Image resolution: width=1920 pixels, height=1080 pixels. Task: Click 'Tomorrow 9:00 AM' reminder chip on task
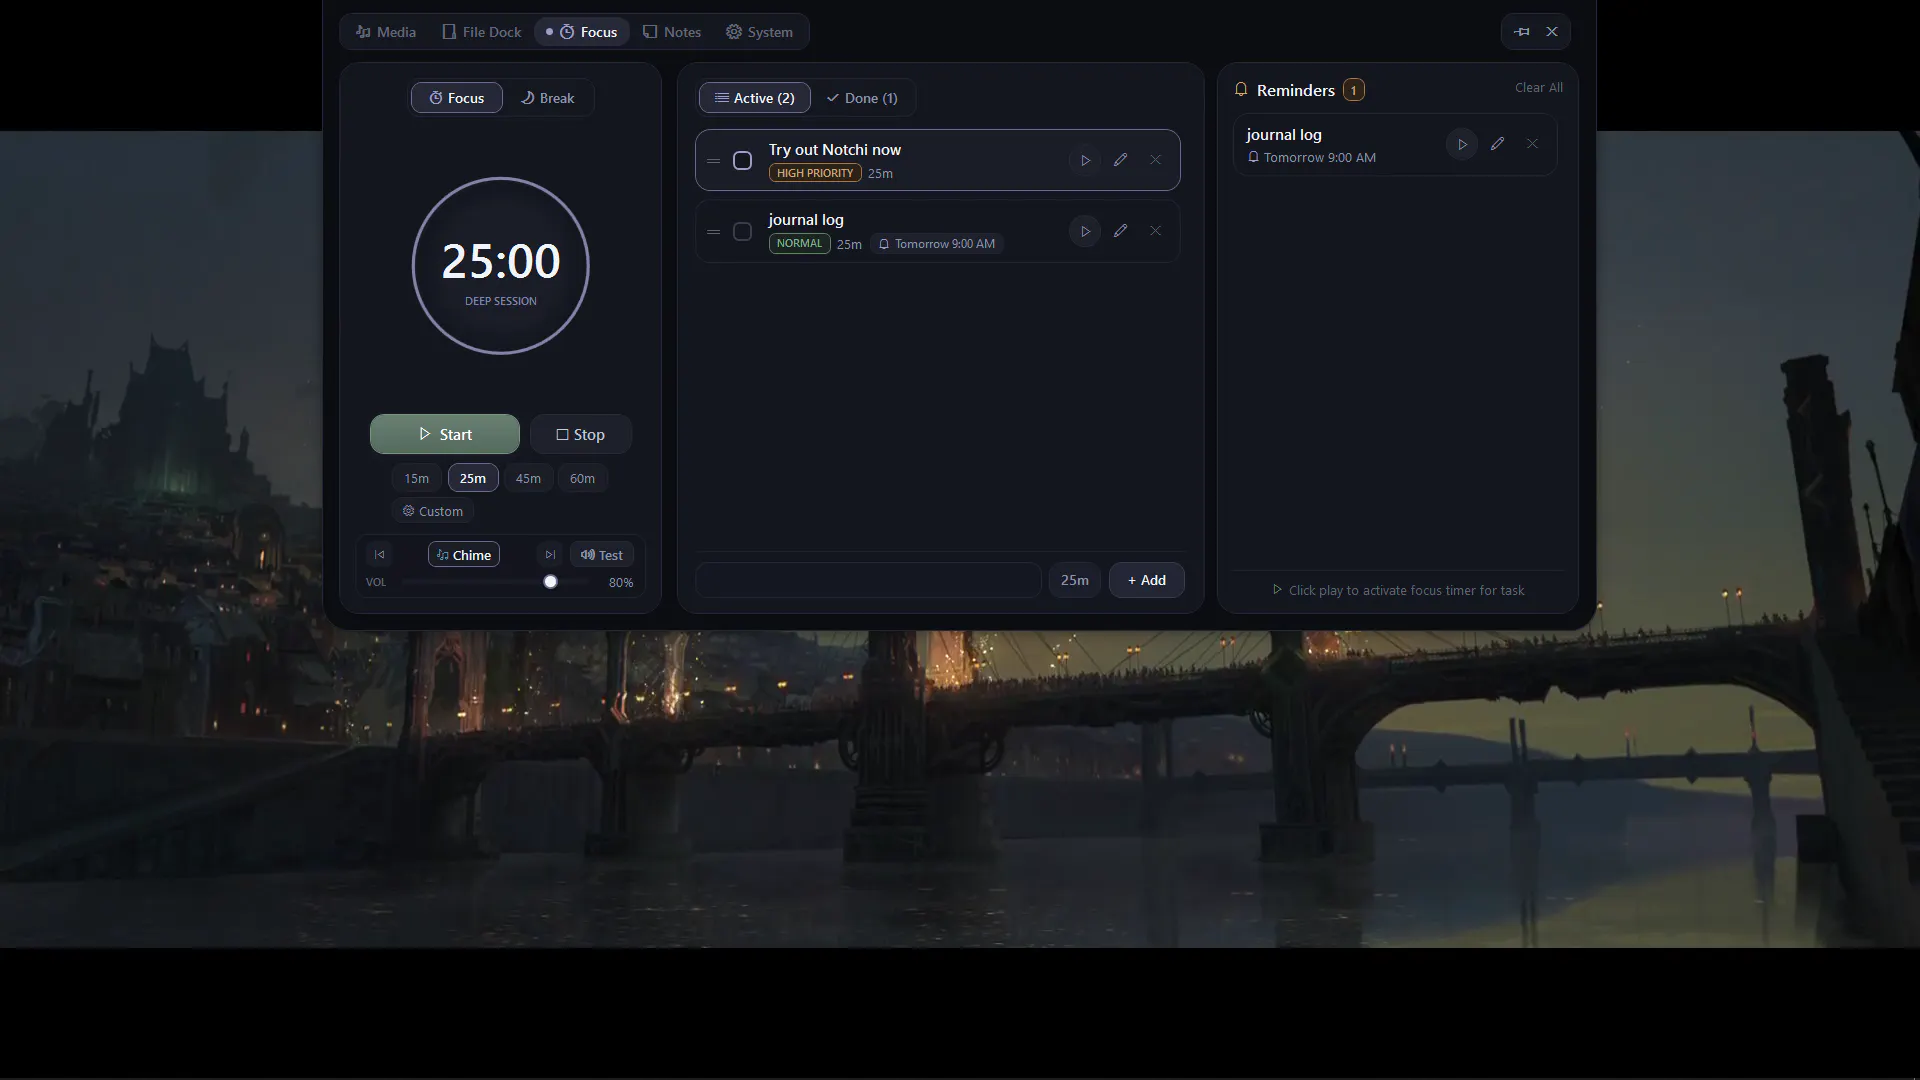(937, 244)
